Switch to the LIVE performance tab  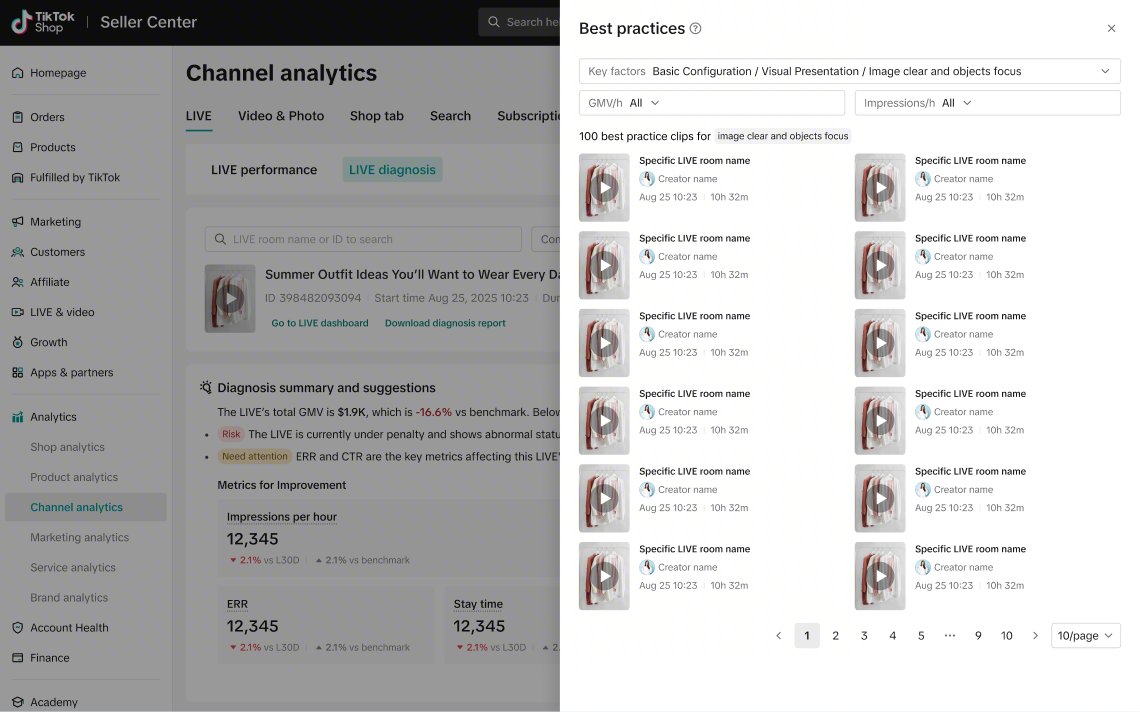(x=264, y=169)
